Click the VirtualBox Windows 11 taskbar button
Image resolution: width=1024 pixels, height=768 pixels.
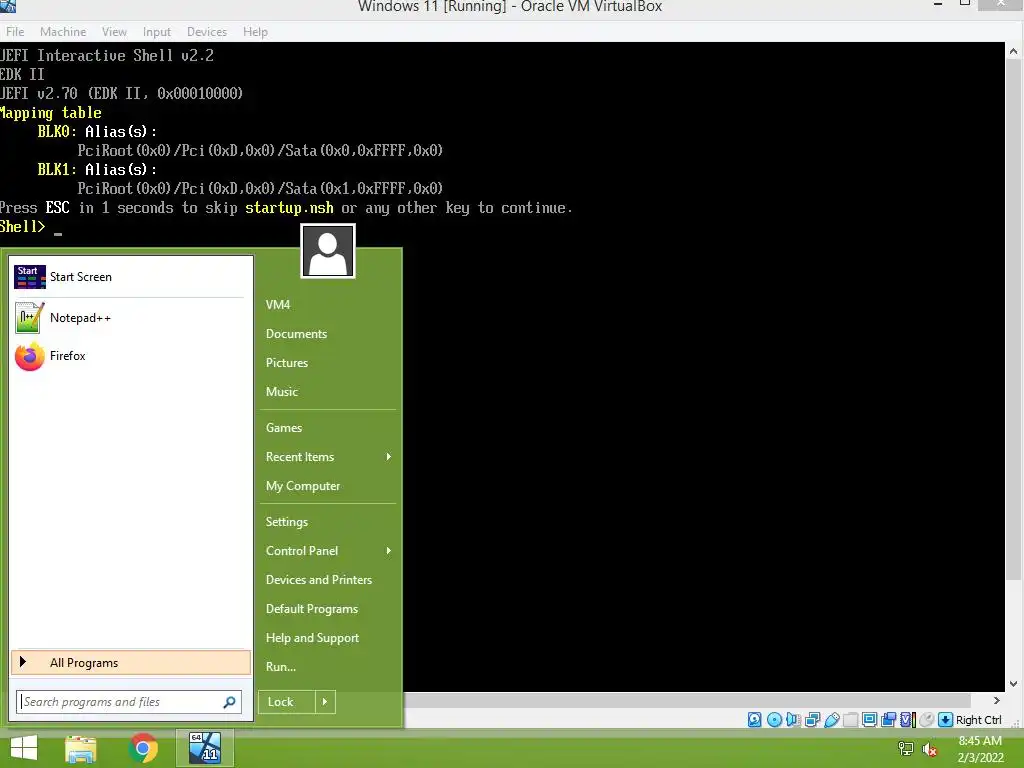[x=205, y=748]
